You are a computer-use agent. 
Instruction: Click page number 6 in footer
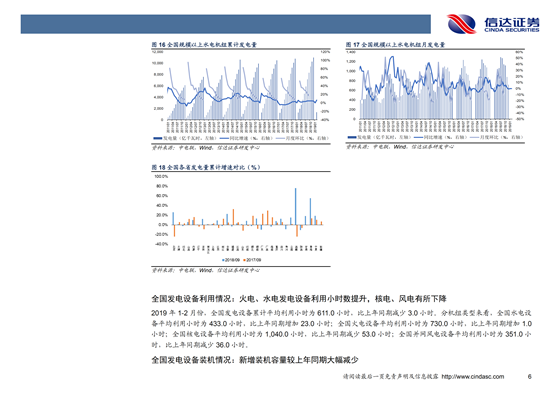(530, 377)
